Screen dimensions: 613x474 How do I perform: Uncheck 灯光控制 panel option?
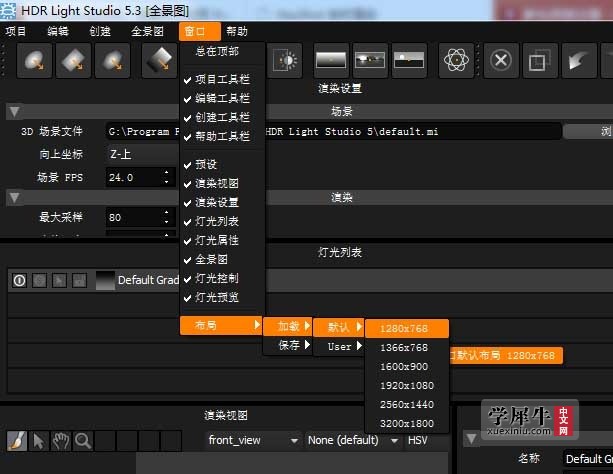point(222,278)
